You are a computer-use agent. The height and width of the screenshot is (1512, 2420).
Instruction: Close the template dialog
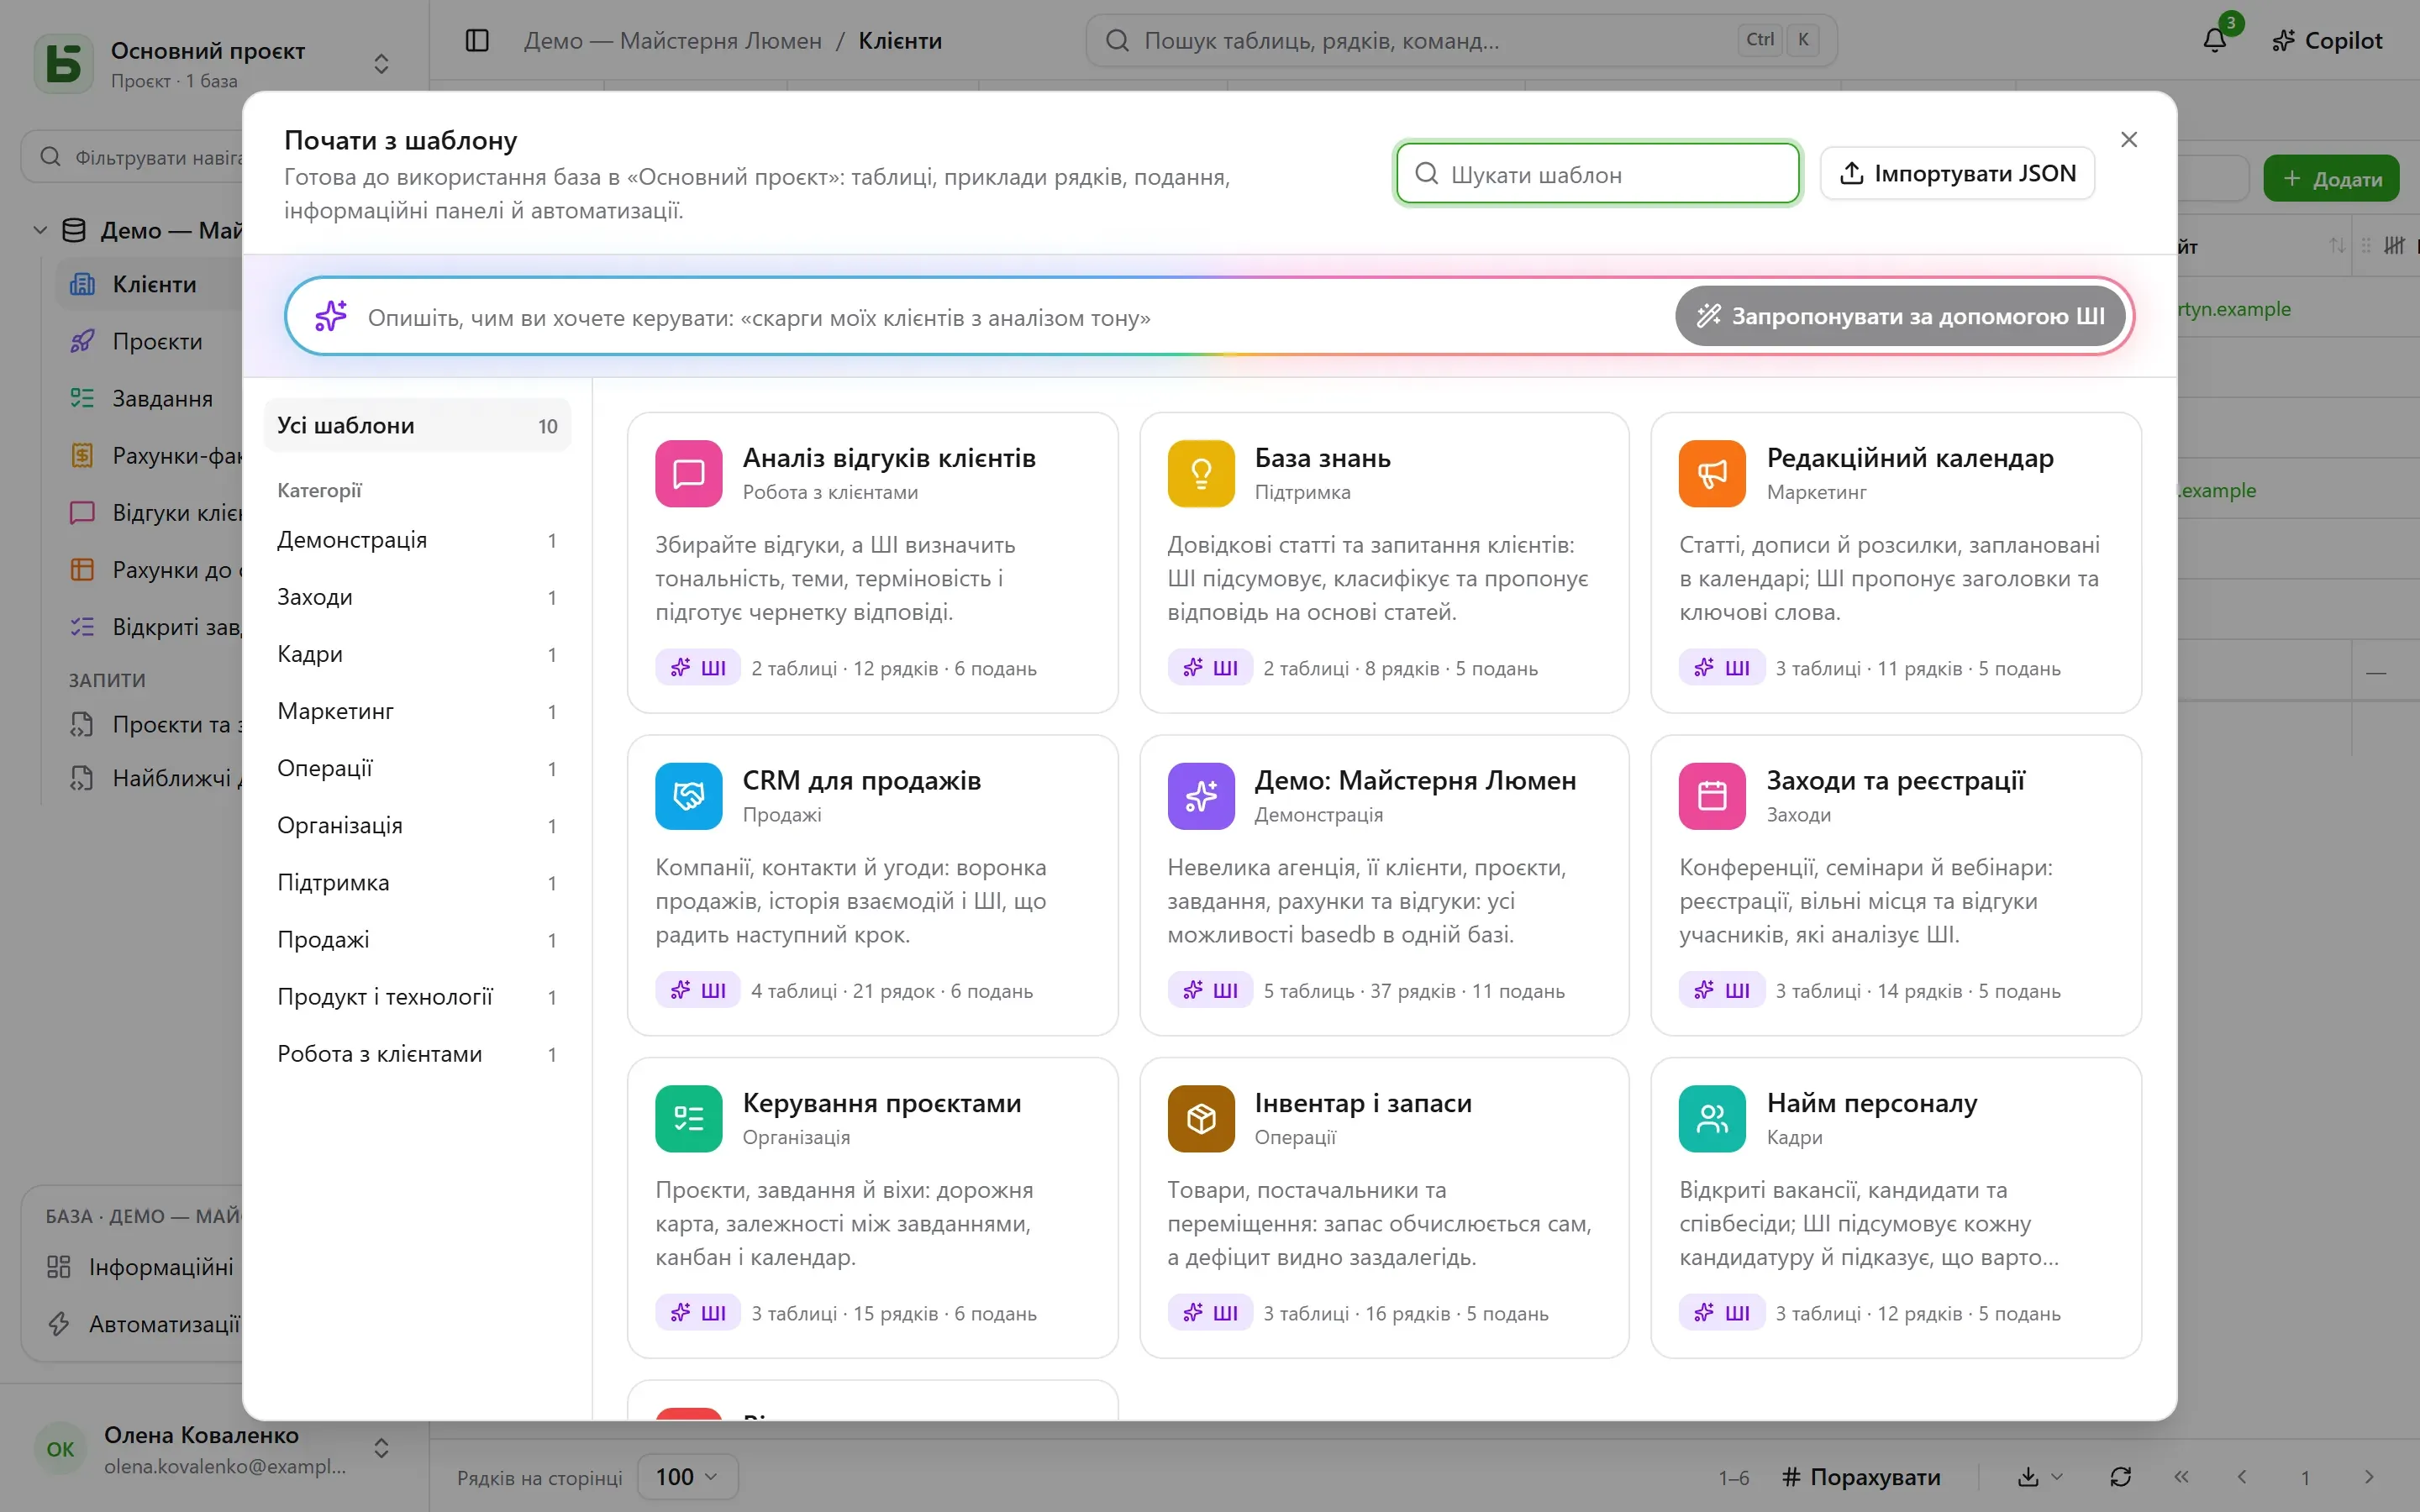tap(2129, 139)
